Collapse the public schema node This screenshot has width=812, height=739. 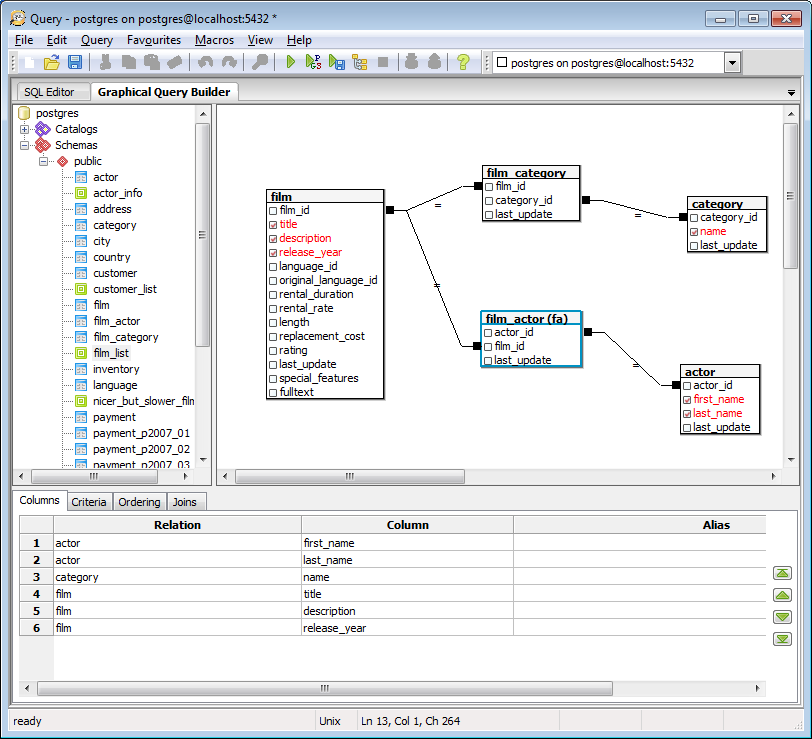[43, 160]
